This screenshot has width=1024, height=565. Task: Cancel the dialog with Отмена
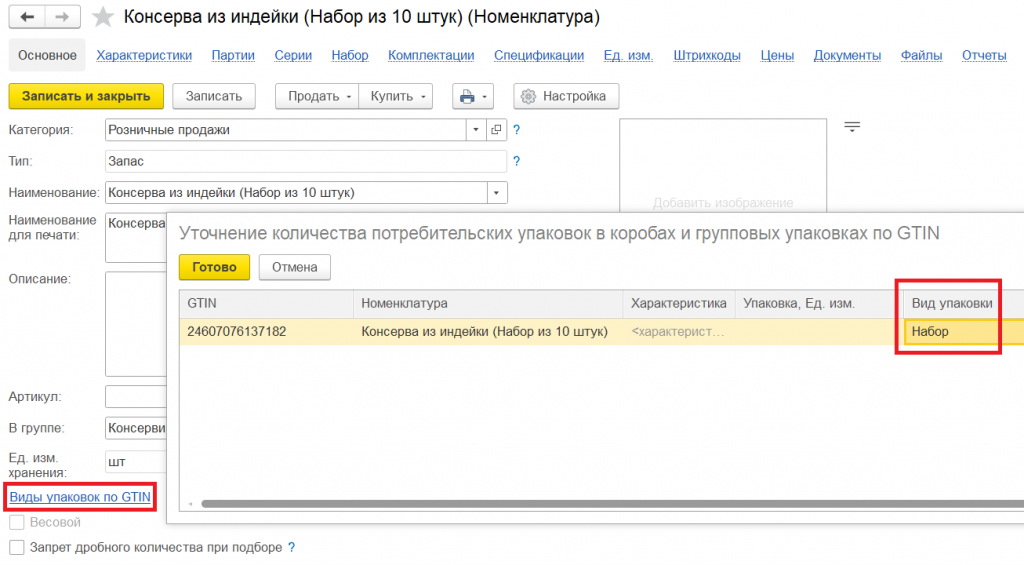[x=295, y=267]
